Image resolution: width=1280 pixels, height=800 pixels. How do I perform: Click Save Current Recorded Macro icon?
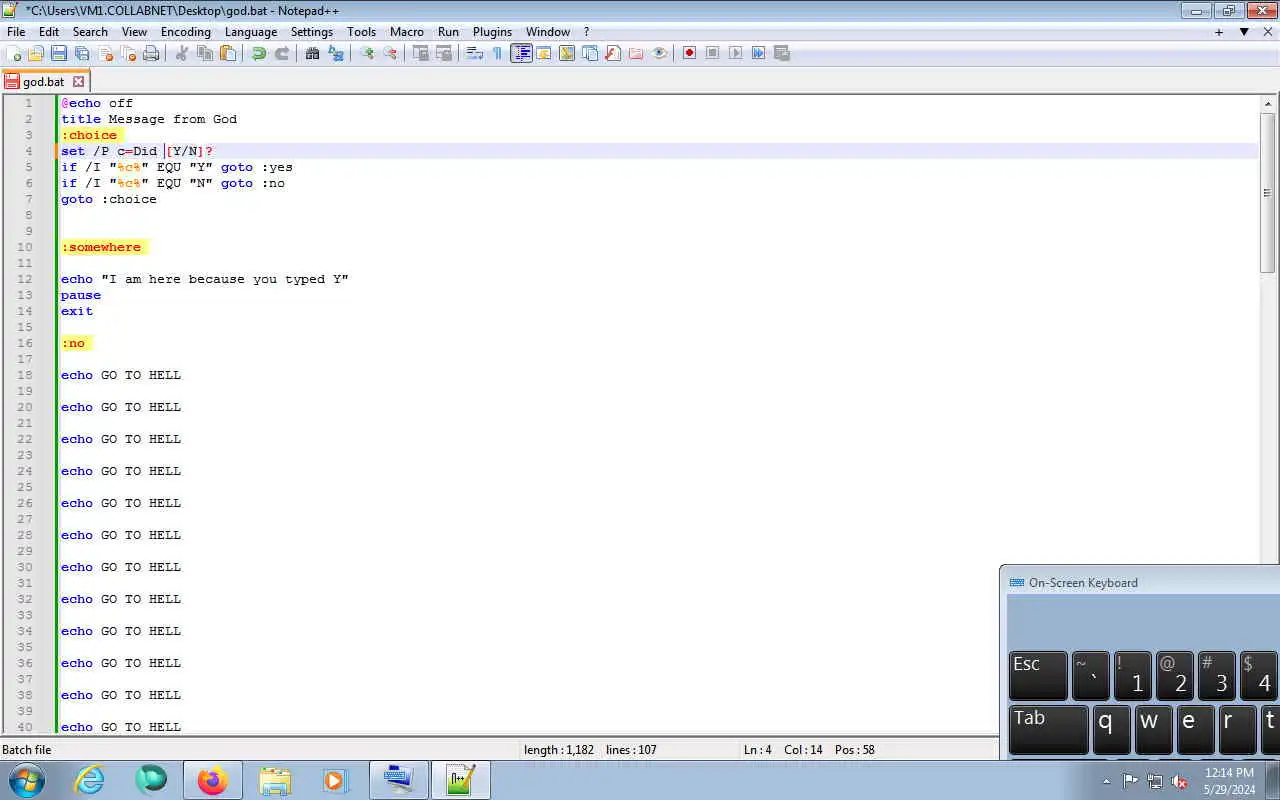coord(782,53)
